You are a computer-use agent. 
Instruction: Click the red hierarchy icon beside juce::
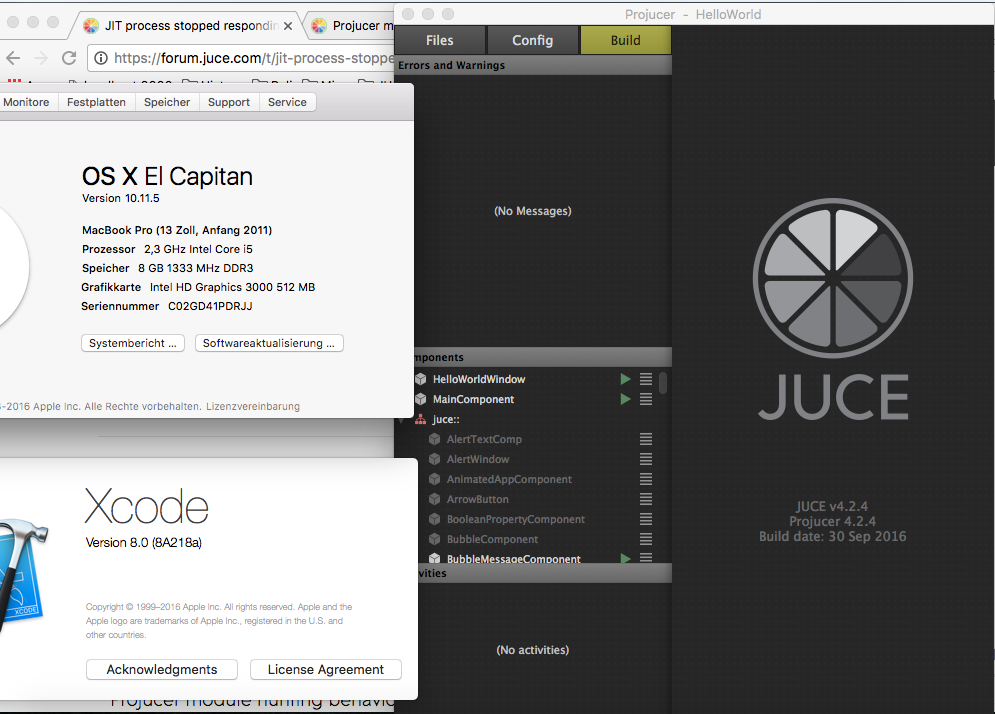tap(420, 420)
